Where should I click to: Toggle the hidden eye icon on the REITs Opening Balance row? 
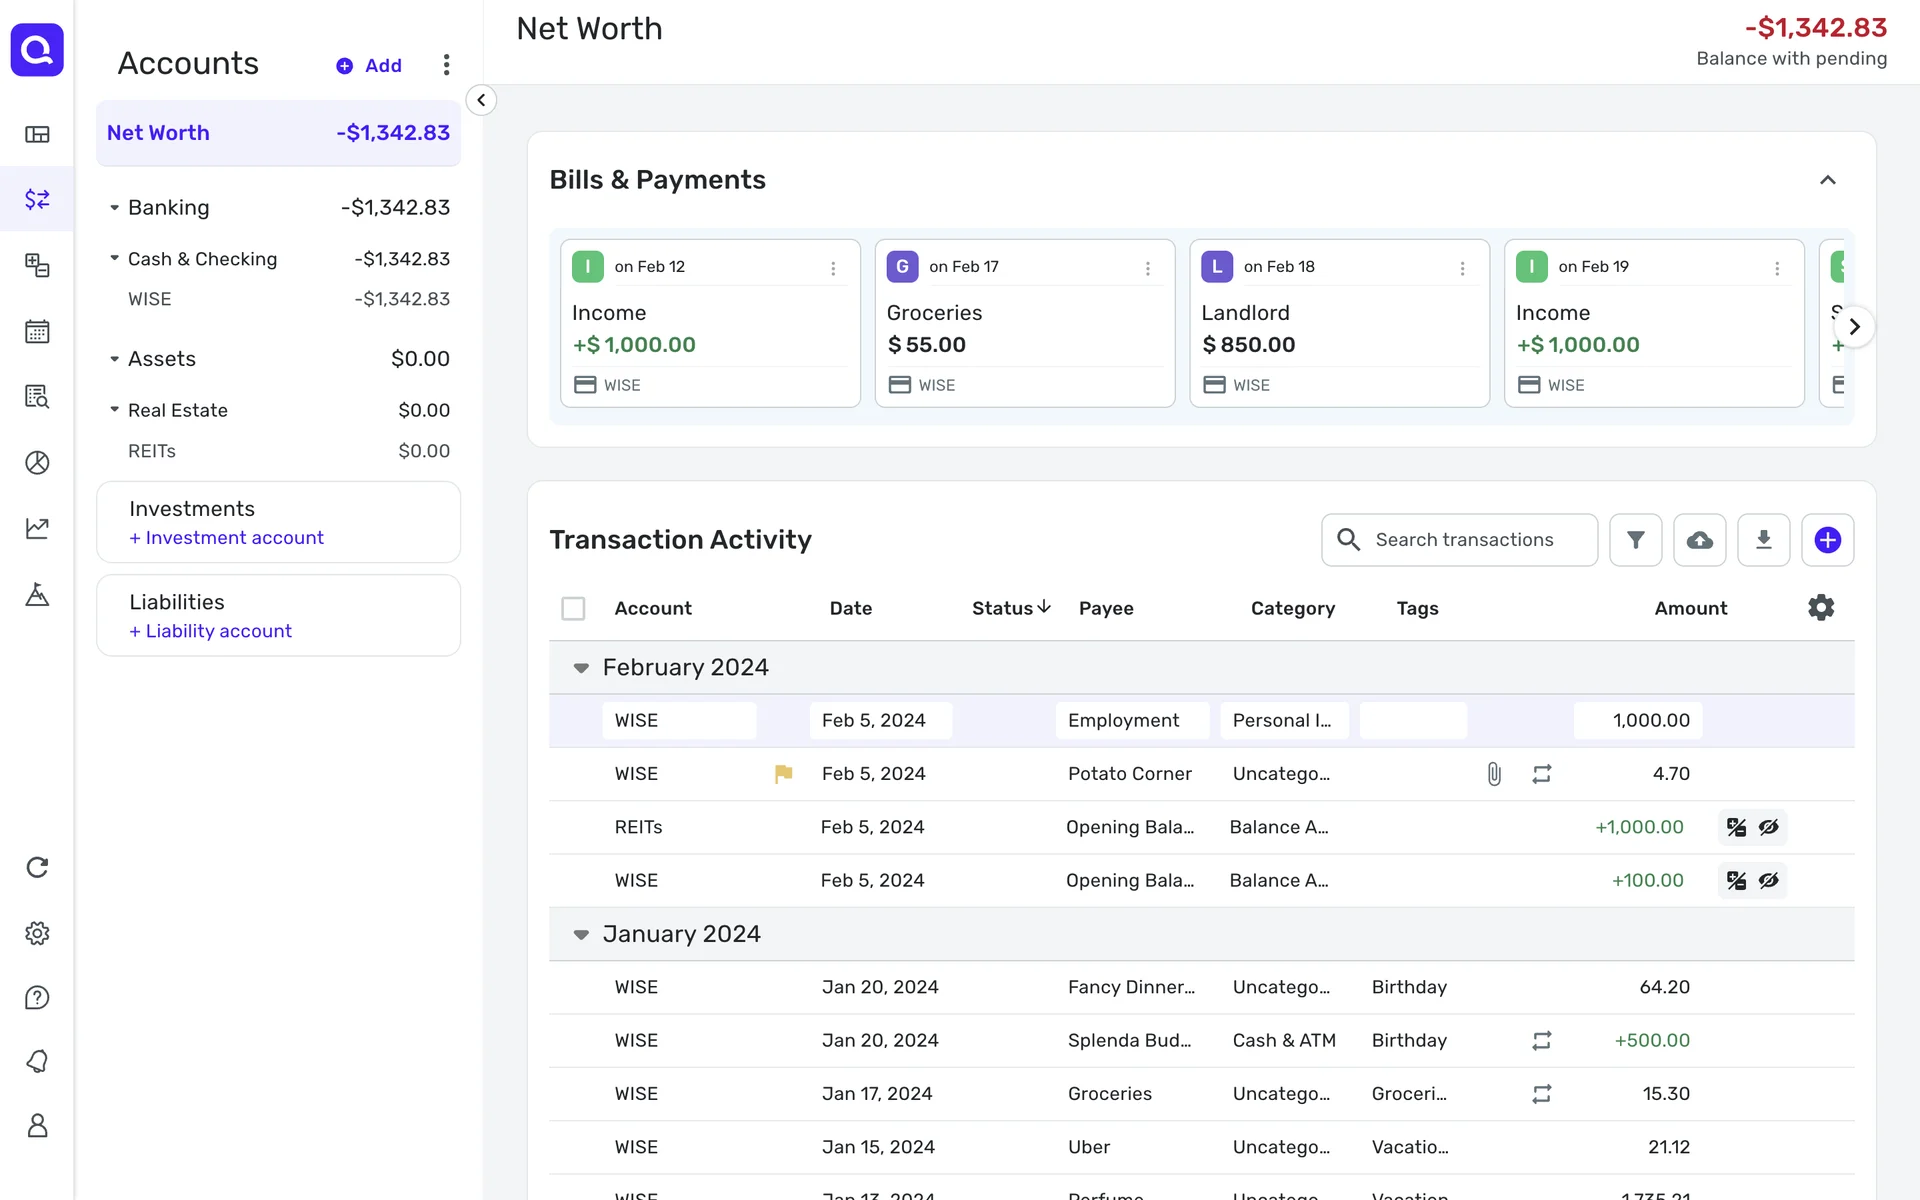tap(1769, 827)
